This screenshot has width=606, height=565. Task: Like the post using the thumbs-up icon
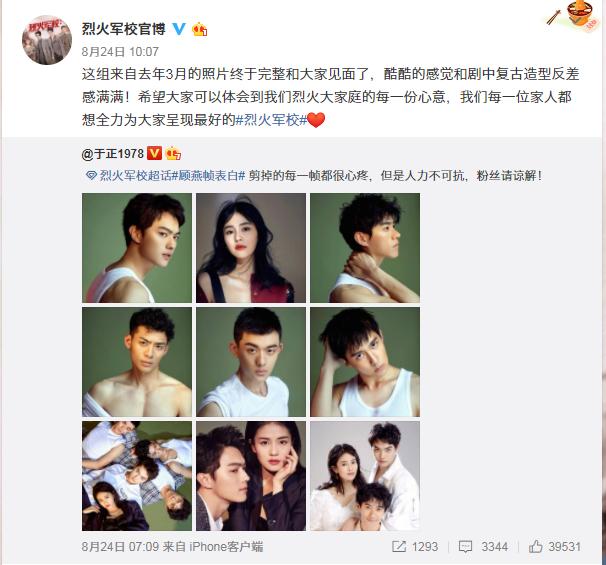click(x=536, y=546)
